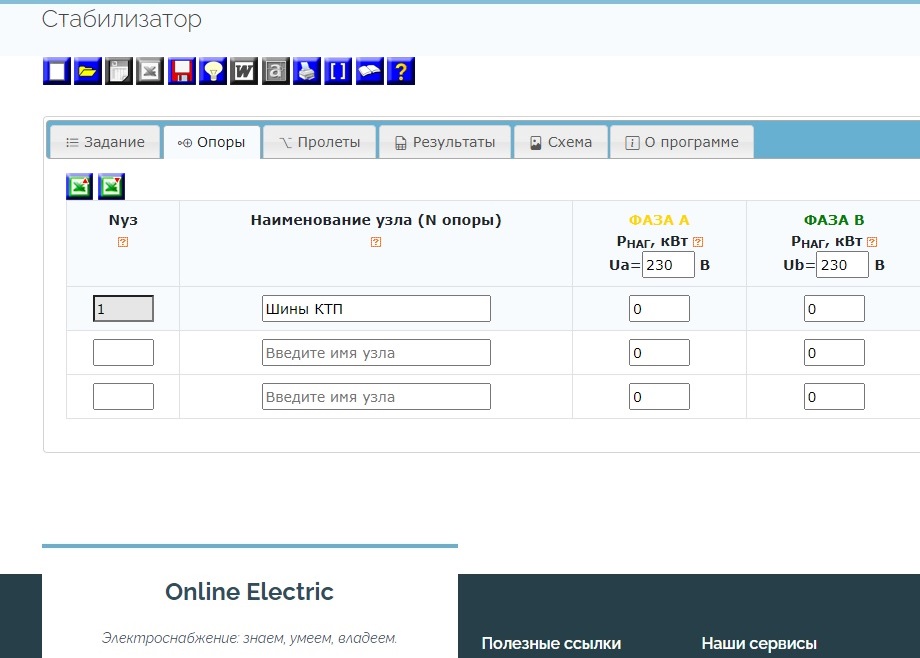
Task: Click 'Электроснабжение: знаем, умеем, владеем.' slogan
Action: click(x=249, y=638)
